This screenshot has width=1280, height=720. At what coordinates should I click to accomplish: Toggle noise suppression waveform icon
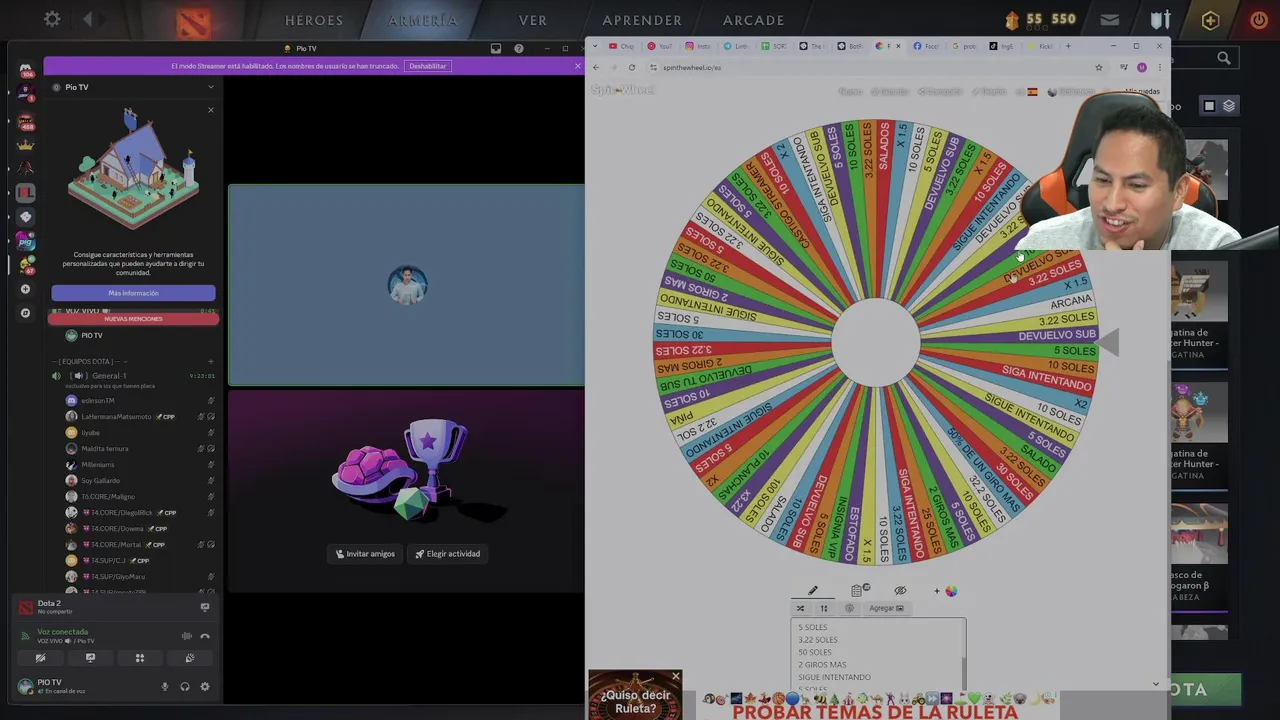click(x=186, y=636)
